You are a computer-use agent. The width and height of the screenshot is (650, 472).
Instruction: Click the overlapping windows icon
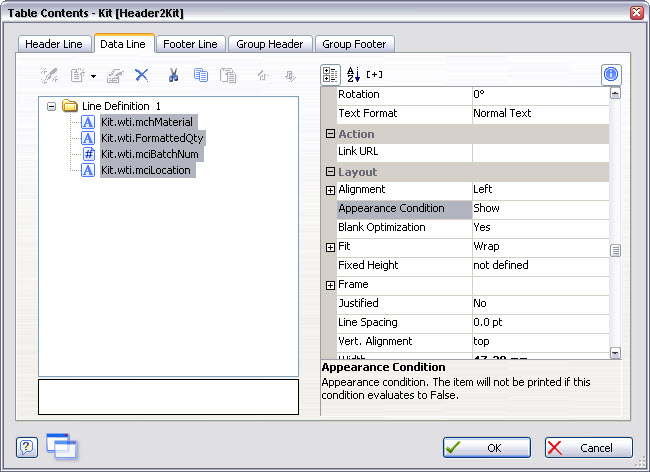[x=62, y=447]
